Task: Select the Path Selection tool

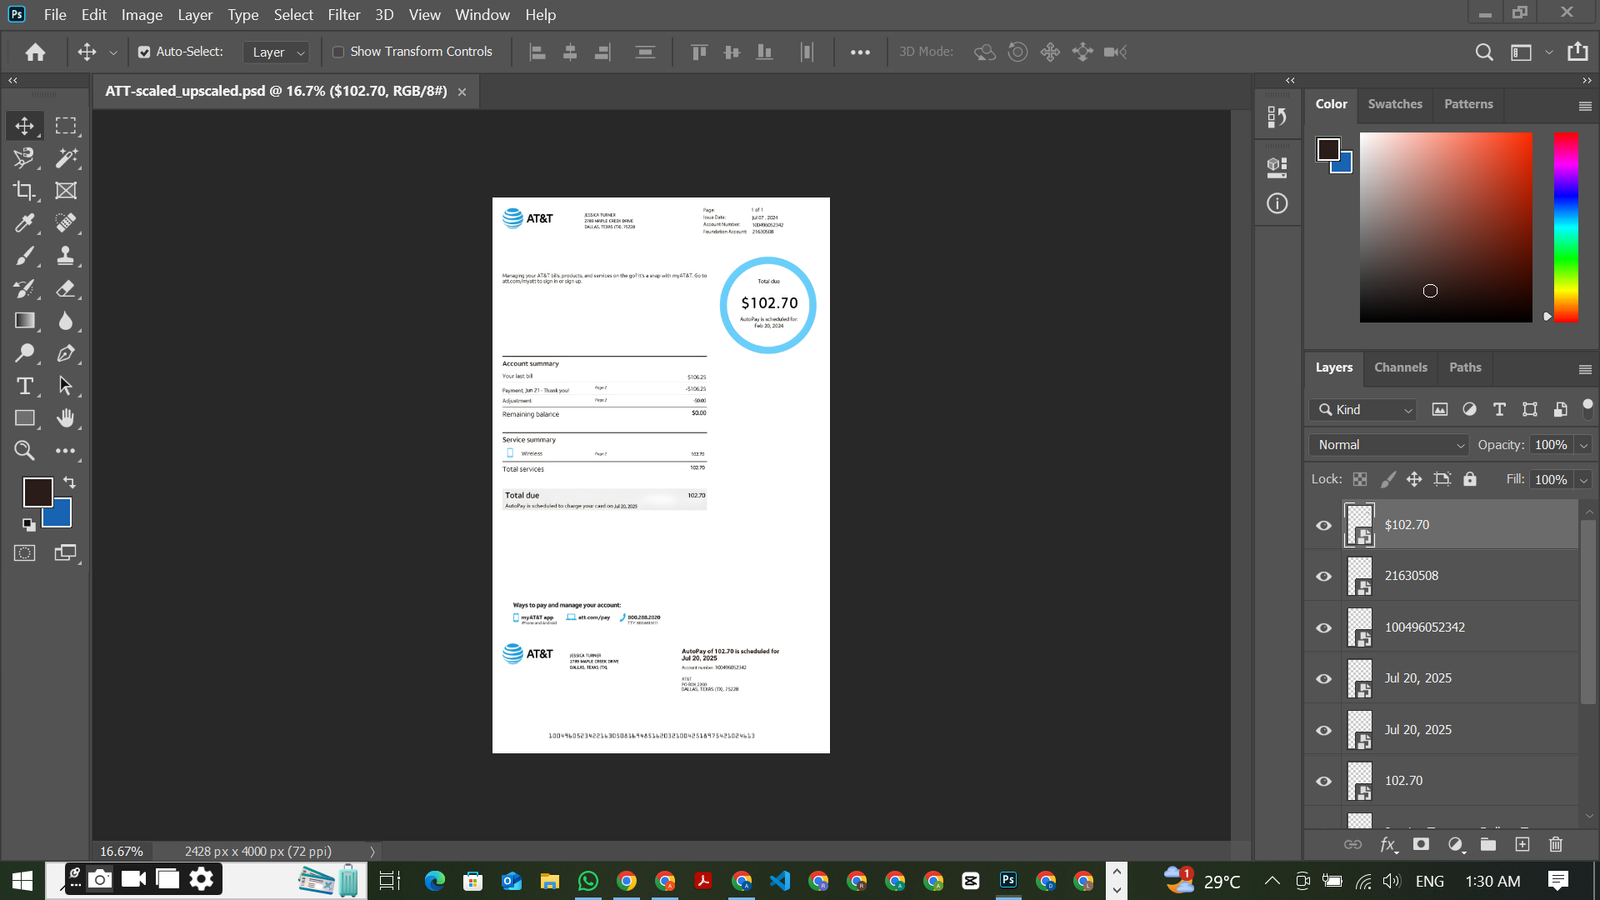Action: click(66, 386)
